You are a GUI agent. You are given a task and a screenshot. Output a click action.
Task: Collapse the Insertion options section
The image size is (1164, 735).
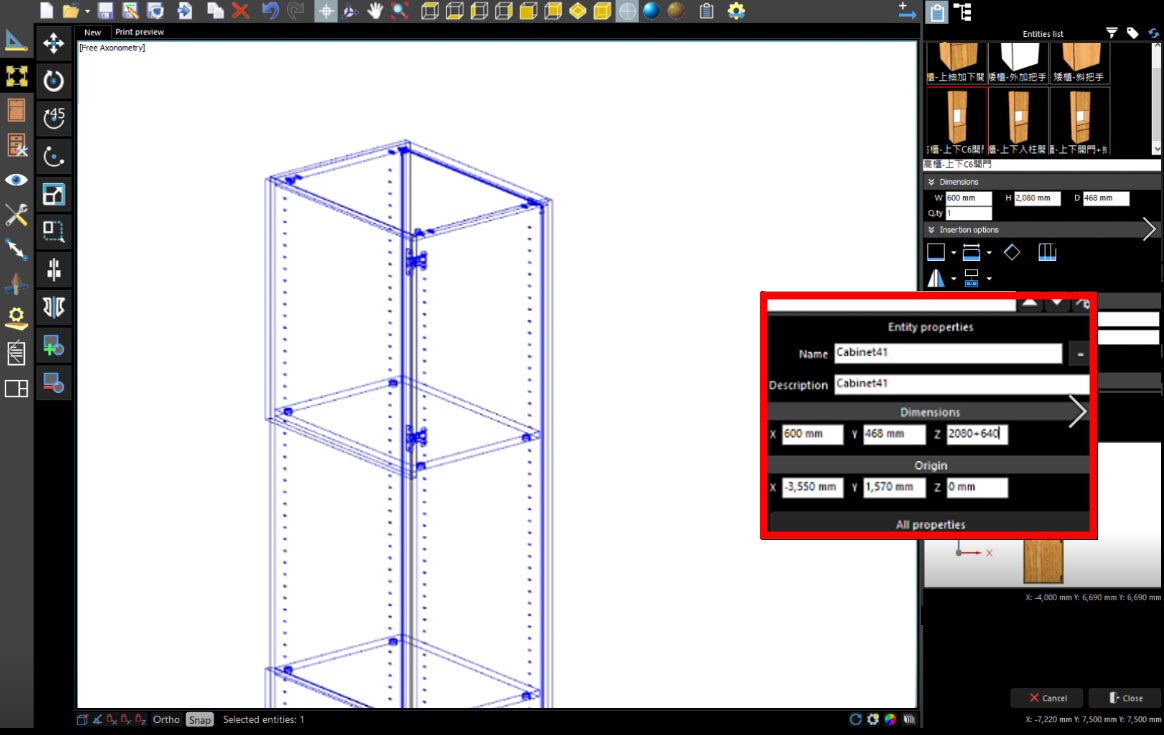pyautogui.click(x=931, y=230)
